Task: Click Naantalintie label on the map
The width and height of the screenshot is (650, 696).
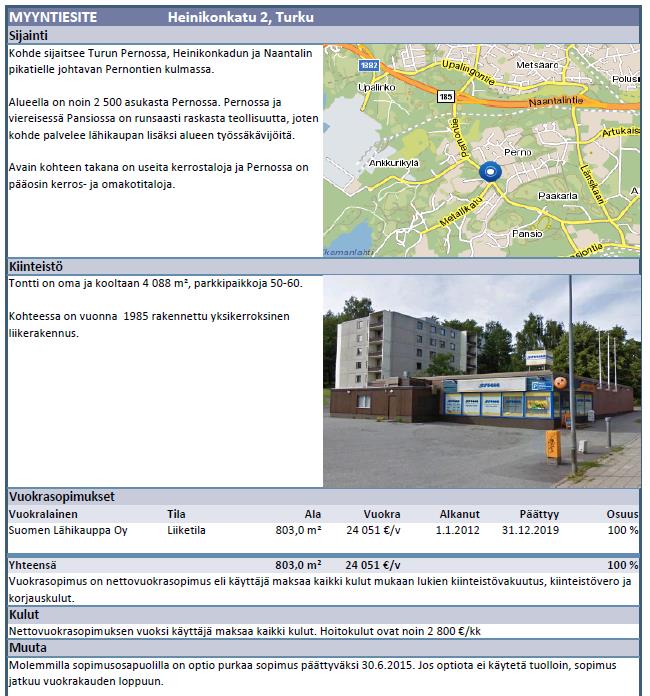Action: click(555, 102)
